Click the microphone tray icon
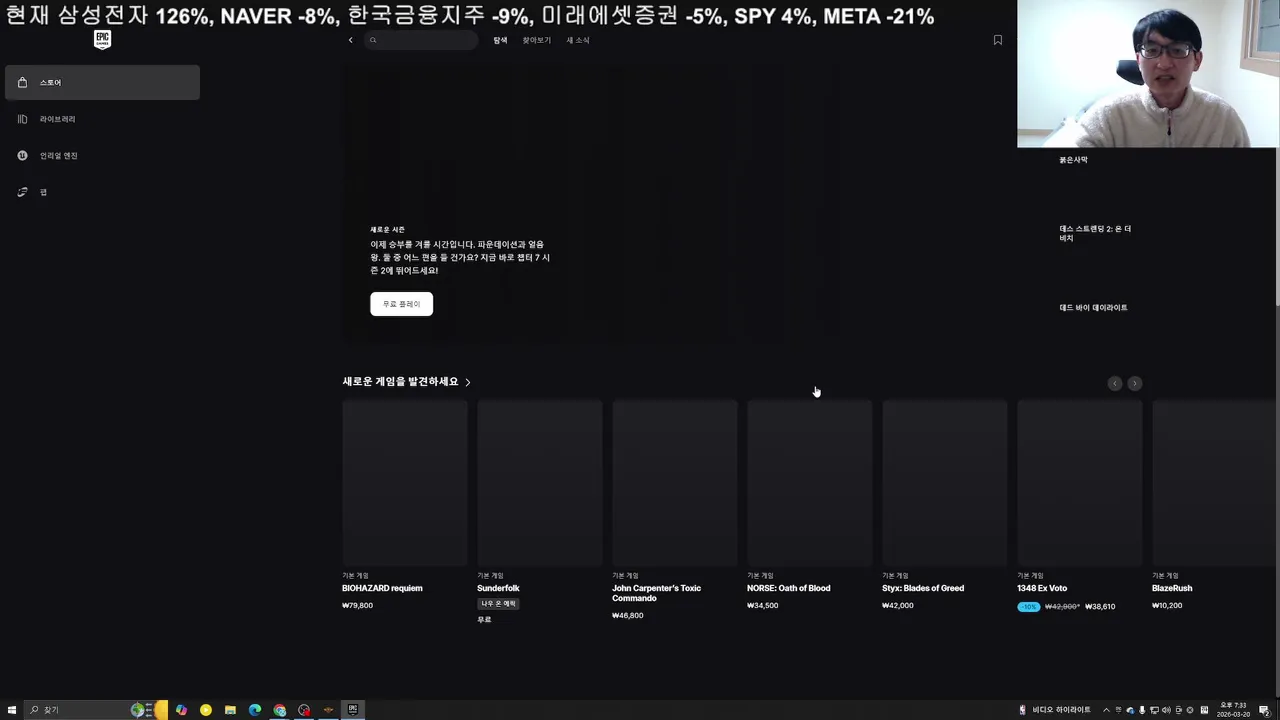Image resolution: width=1280 pixels, height=720 pixels. [1142, 710]
